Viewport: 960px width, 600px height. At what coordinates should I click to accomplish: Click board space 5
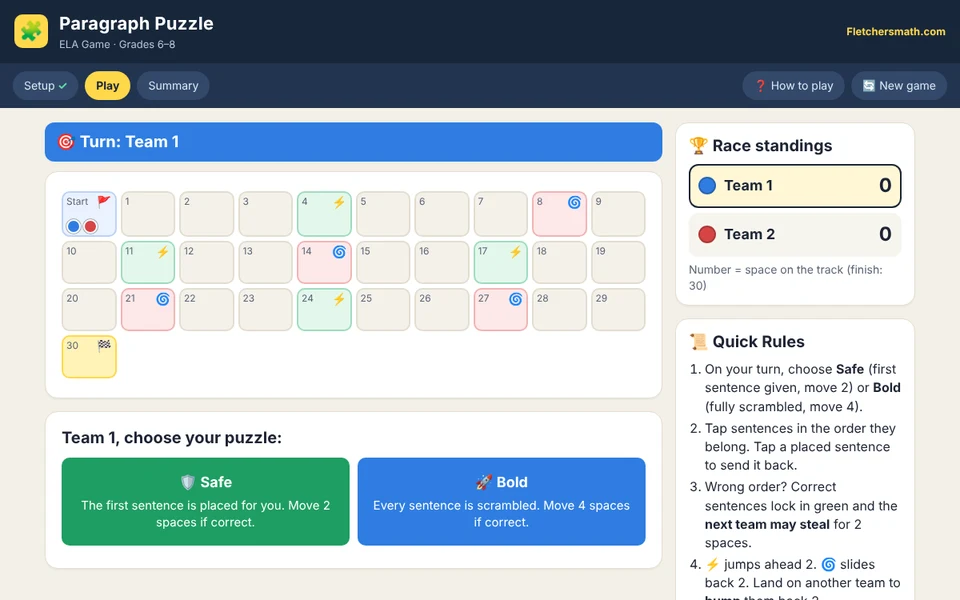click(x=383, y=214)
